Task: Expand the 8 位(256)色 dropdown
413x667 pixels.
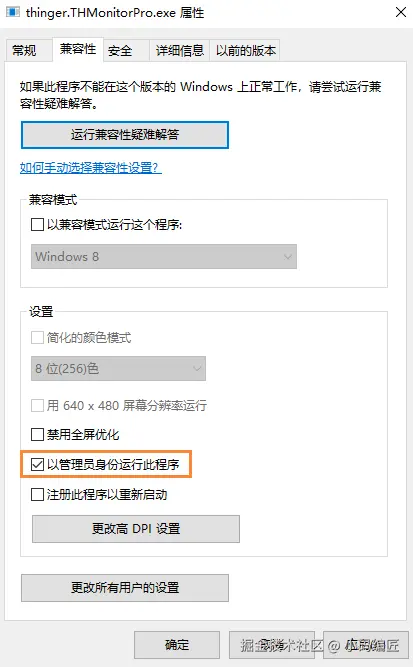Action: coord(118,368)
